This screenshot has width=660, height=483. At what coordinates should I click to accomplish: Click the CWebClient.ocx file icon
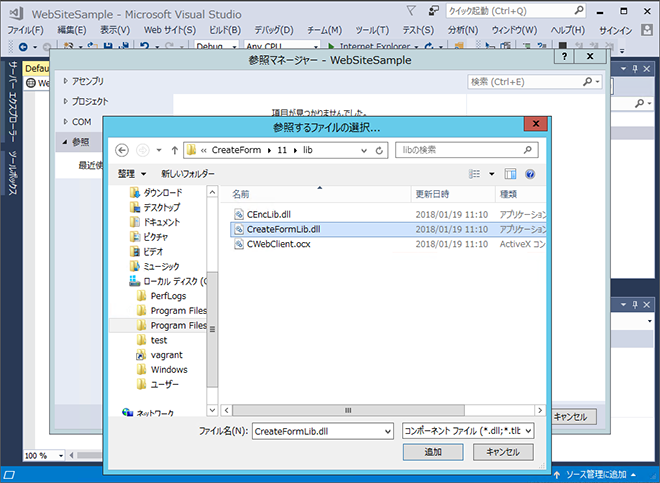[239, 244]
